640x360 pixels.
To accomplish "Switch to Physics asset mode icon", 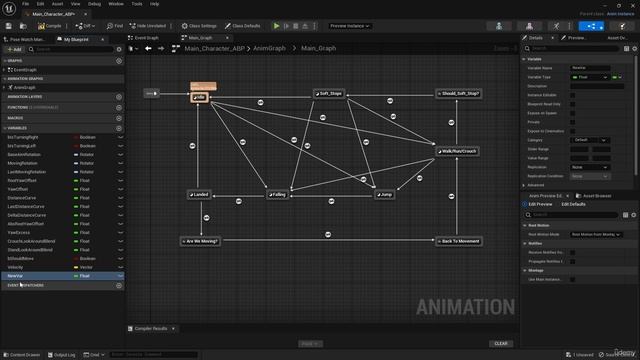I will click(622, 26).
